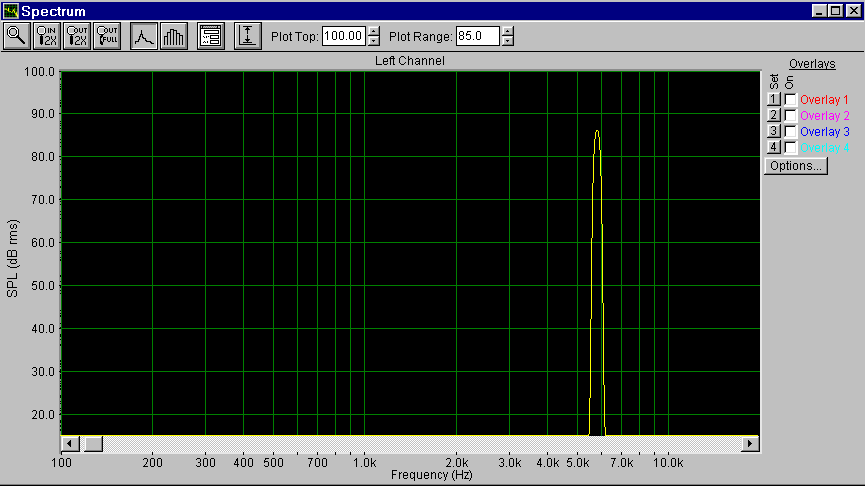
Task: Click the SPL (dB rms) axis title
Action: tap(13, 259)
